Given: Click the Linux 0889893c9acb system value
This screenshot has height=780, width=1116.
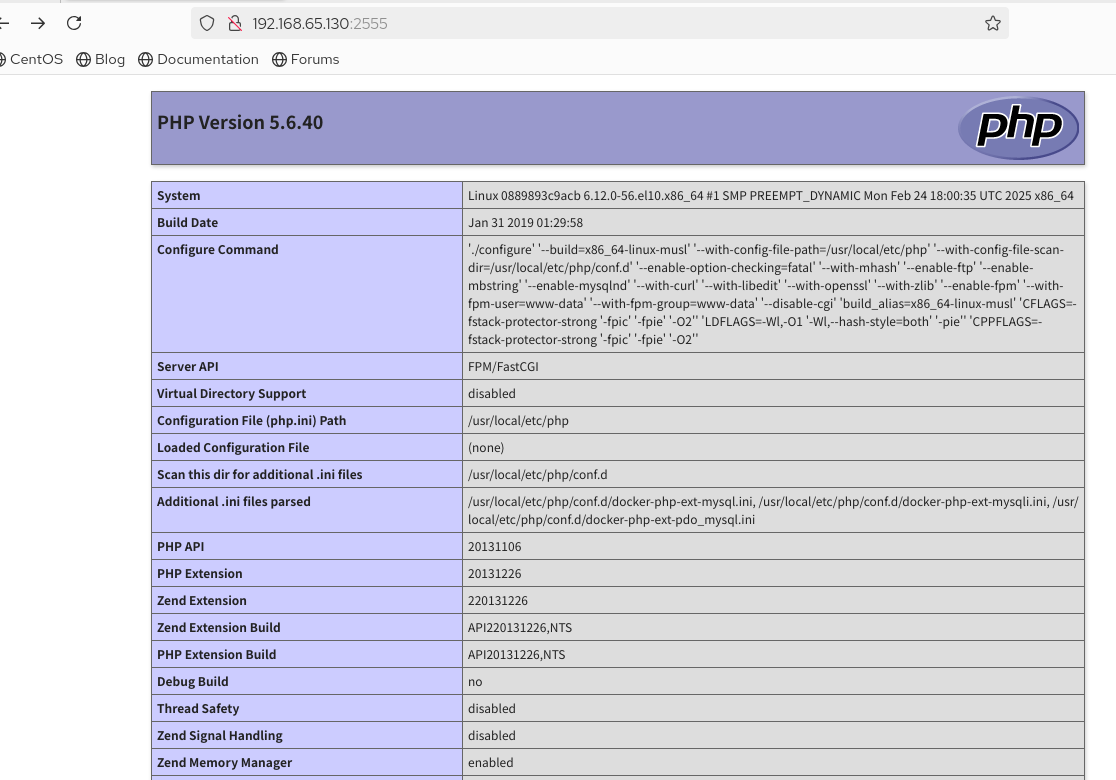Looking at the screenshot, I should point(771,196).
